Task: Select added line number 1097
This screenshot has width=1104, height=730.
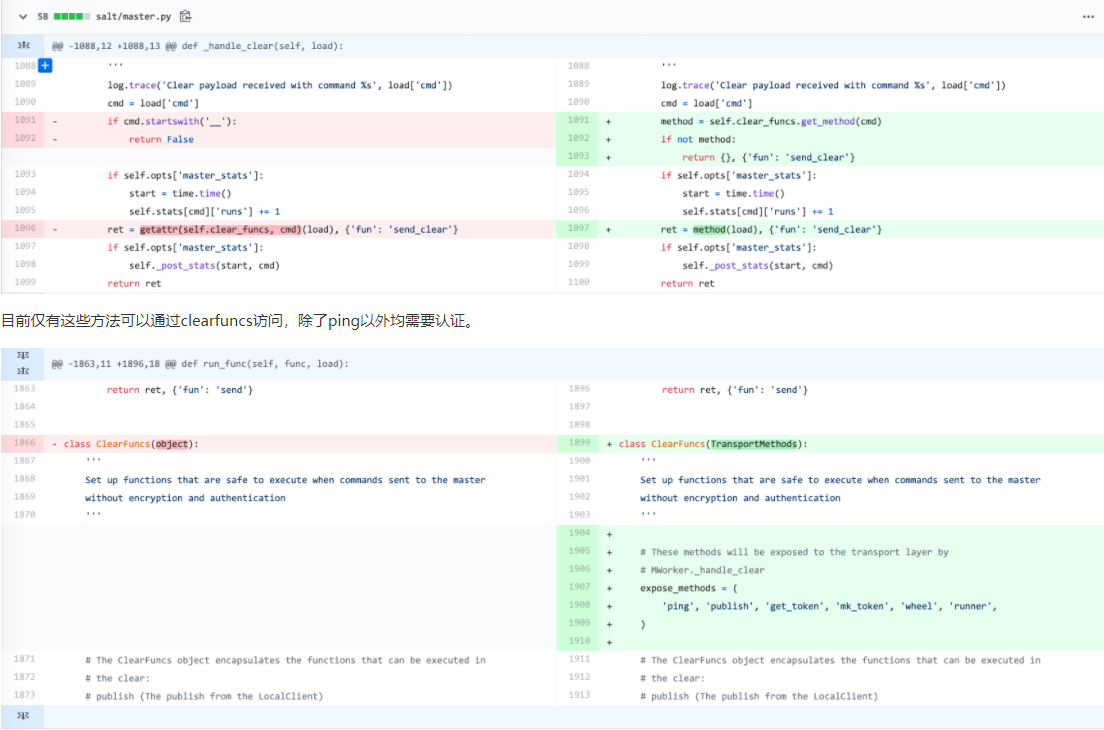Action: 579,229
